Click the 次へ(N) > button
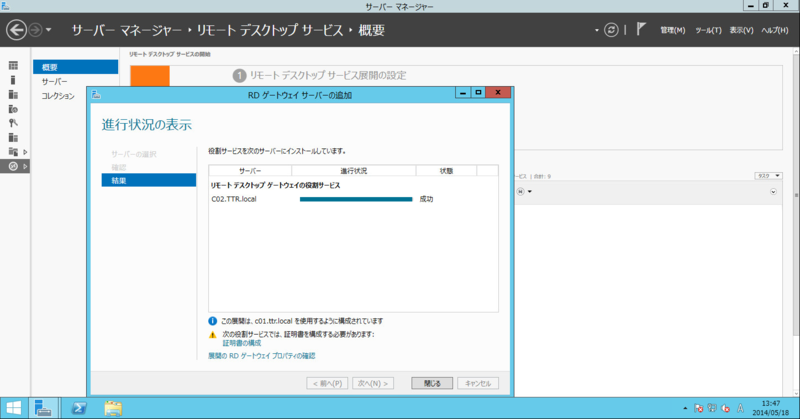 (x=373, y=383)
